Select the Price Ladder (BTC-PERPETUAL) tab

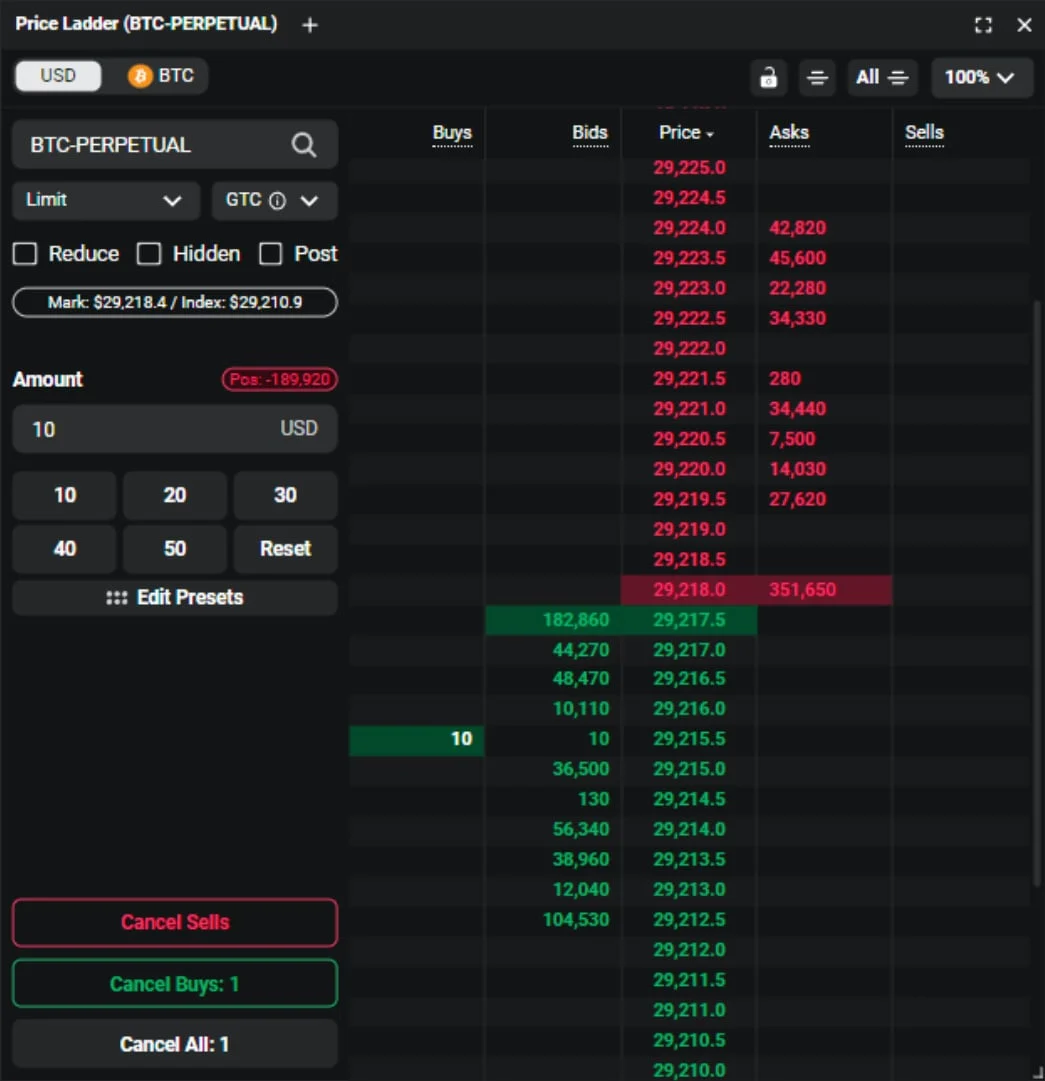tap(146, 23)
